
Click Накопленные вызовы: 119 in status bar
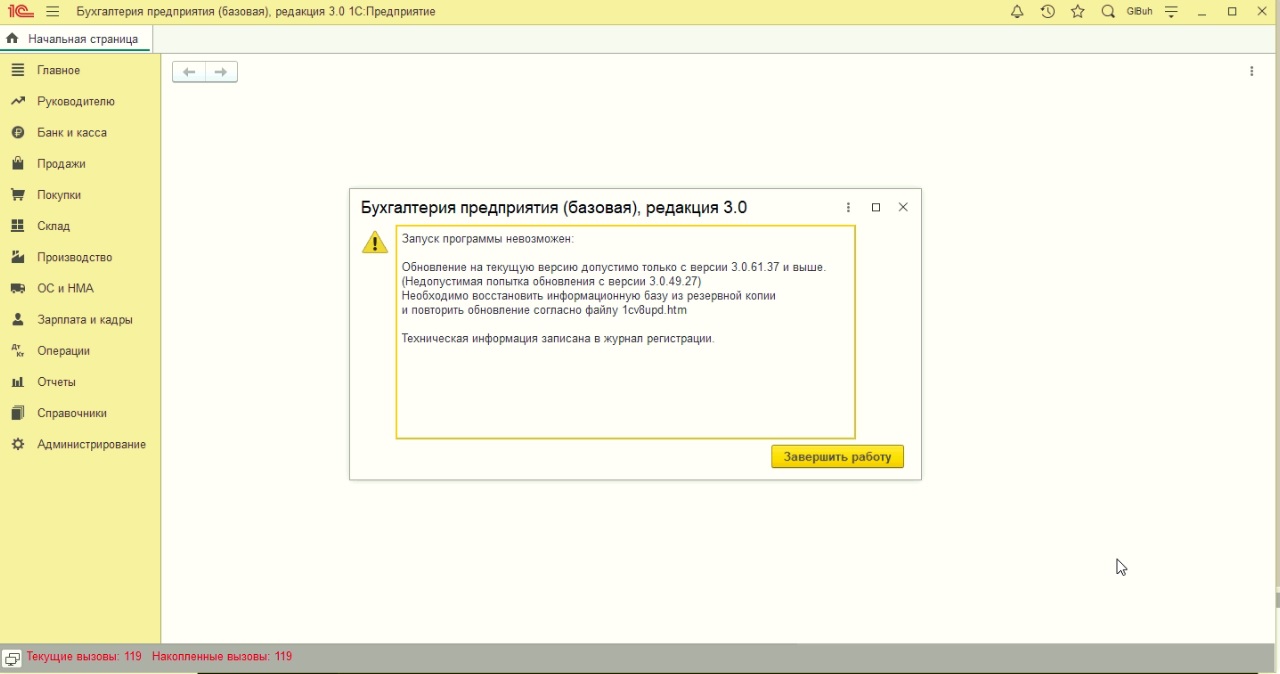pos(222,657)
